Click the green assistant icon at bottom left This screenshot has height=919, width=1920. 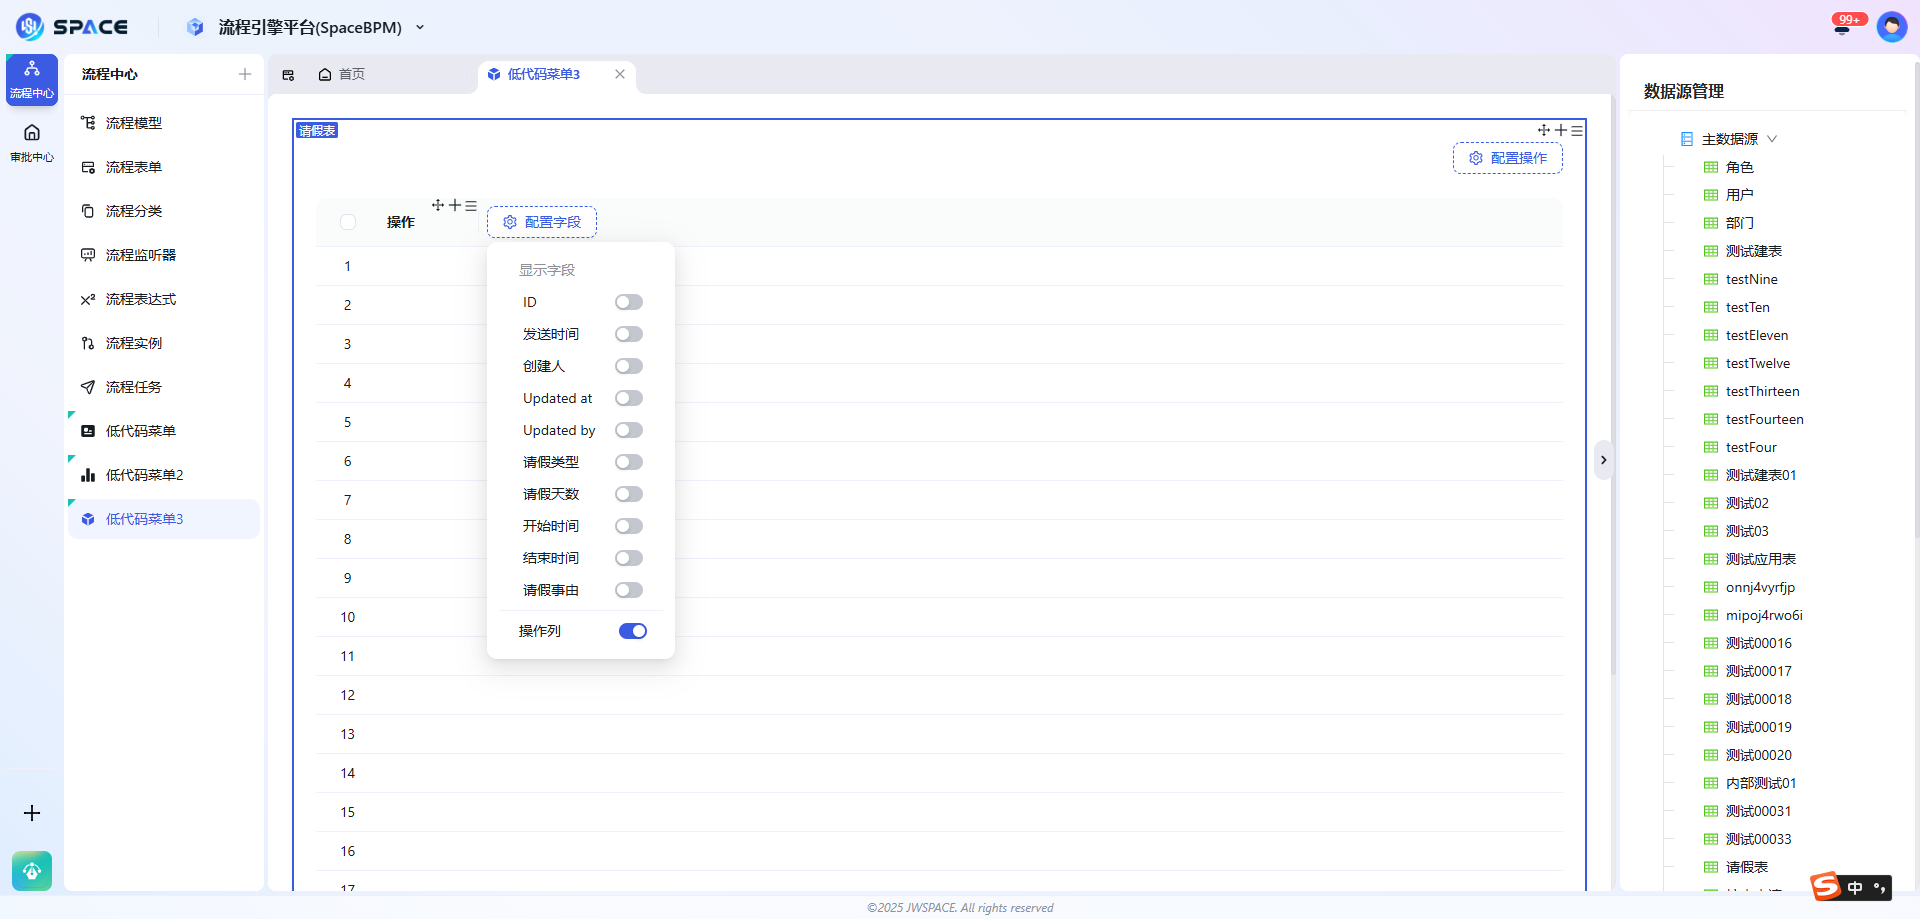pyautogui.click(x=32, y=871)
